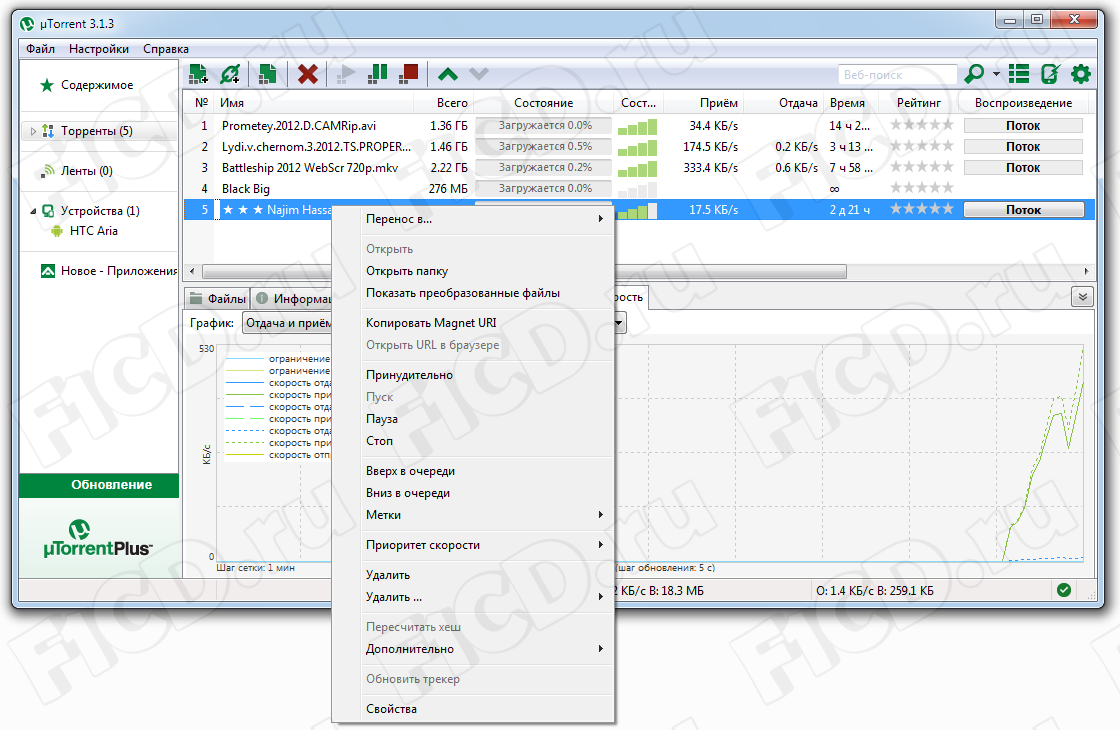Click the green magnifier search icon
This screenshot has height=730, width=1120.
pos(974,74)
